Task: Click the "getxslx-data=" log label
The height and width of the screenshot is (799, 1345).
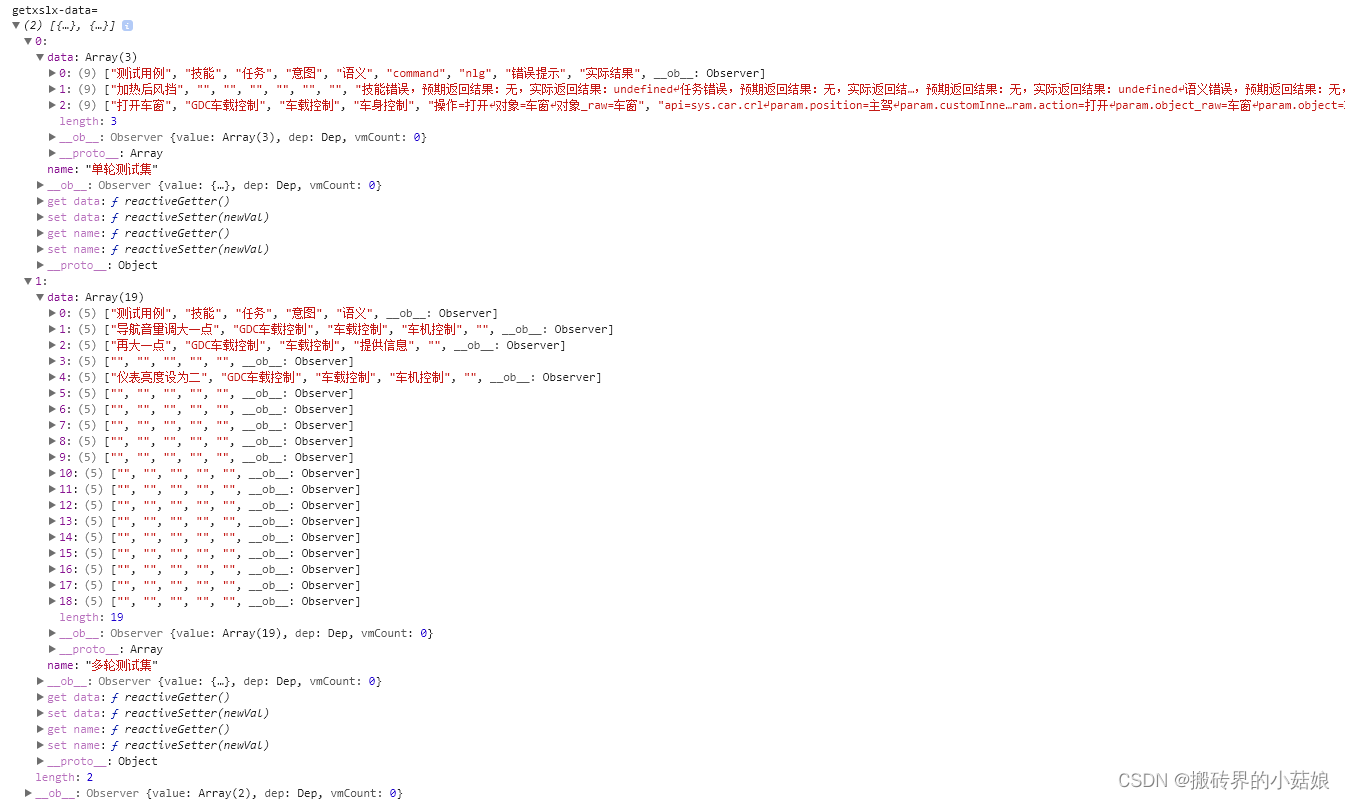Action: tap(54, 9)
